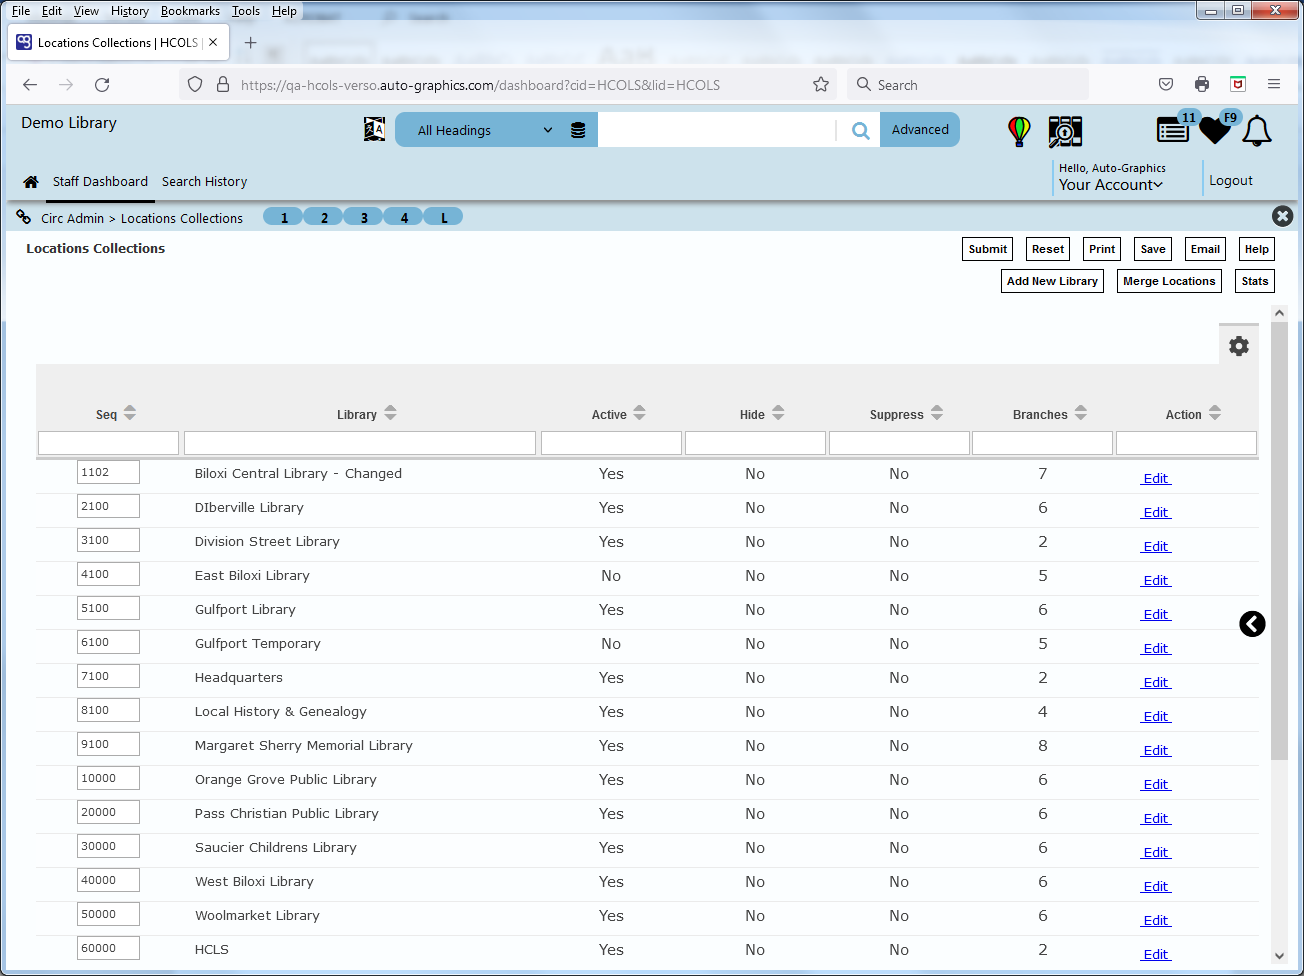Sort table by Hide column
The height and width of the screenshot is (976, 1304).
(x=778, y=414)
